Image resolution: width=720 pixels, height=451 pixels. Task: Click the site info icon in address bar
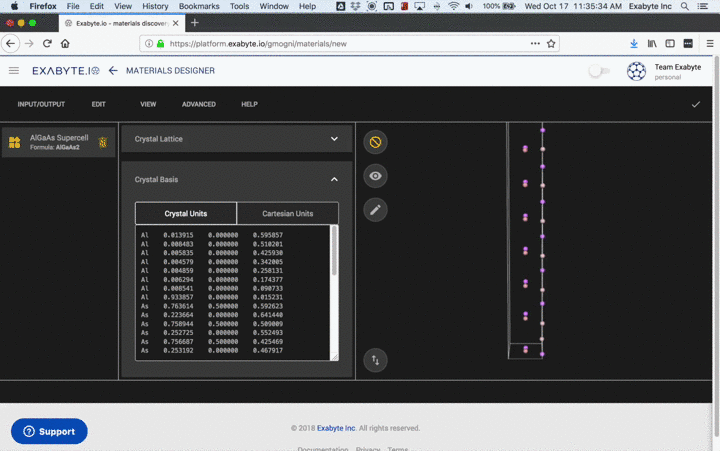(149, 44)
